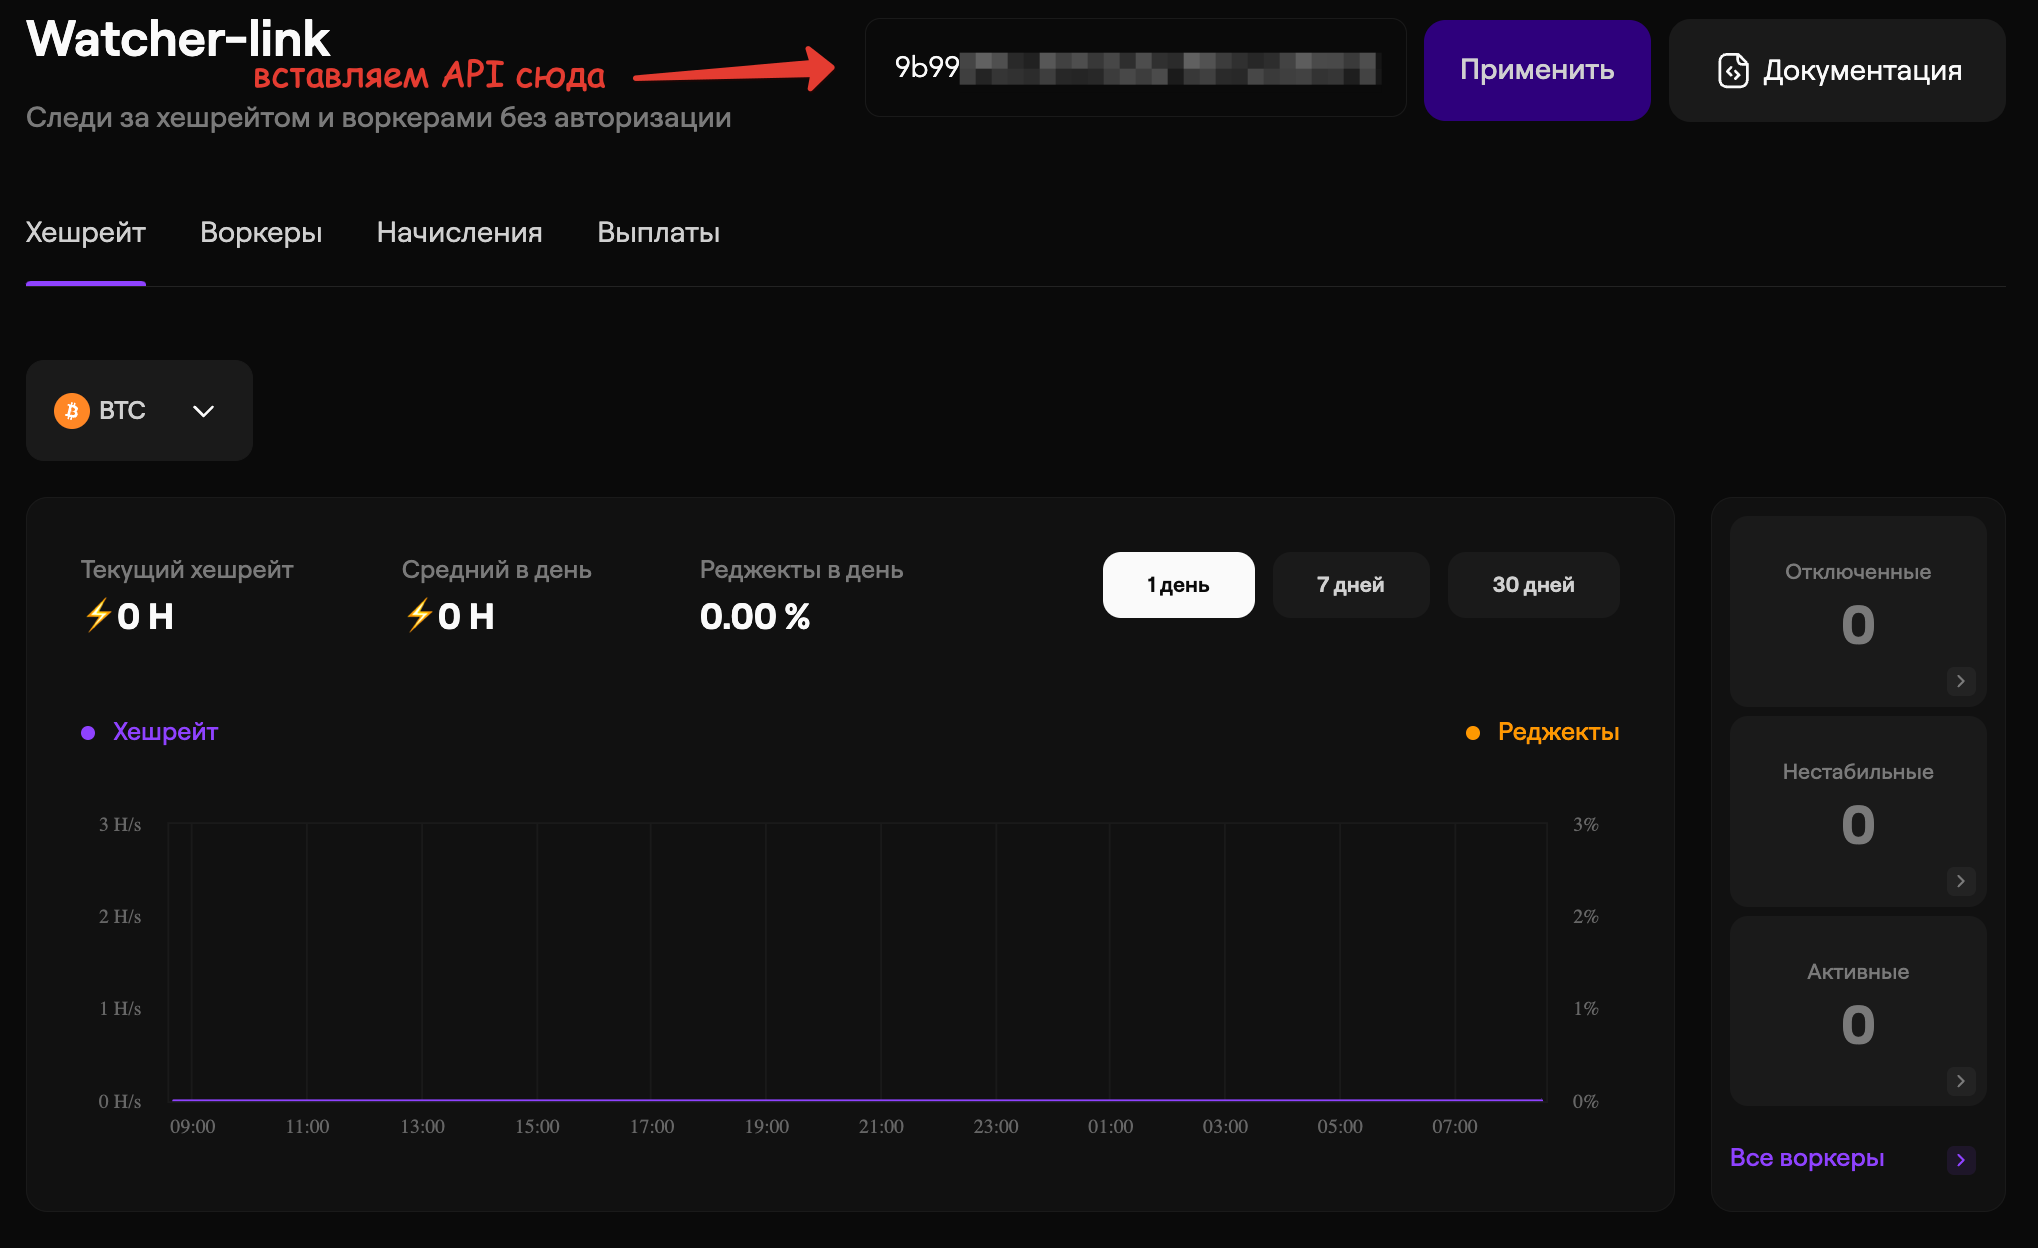Click the chevron icon on Активные card

pyautogui.click(x=1961, y=1081)
